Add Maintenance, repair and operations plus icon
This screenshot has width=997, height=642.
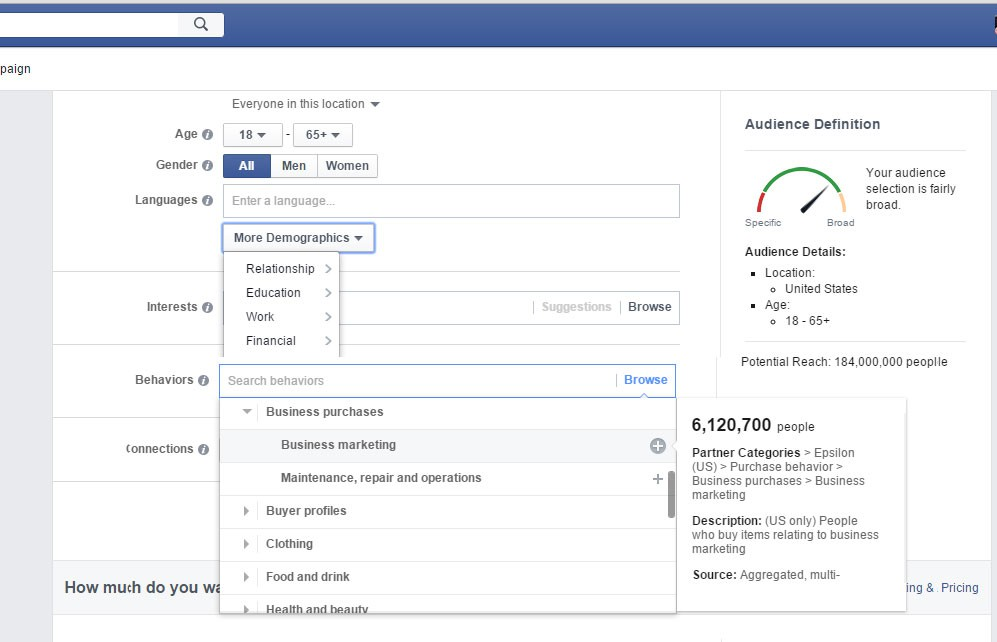pyautogui.click(x=657, y=479)
